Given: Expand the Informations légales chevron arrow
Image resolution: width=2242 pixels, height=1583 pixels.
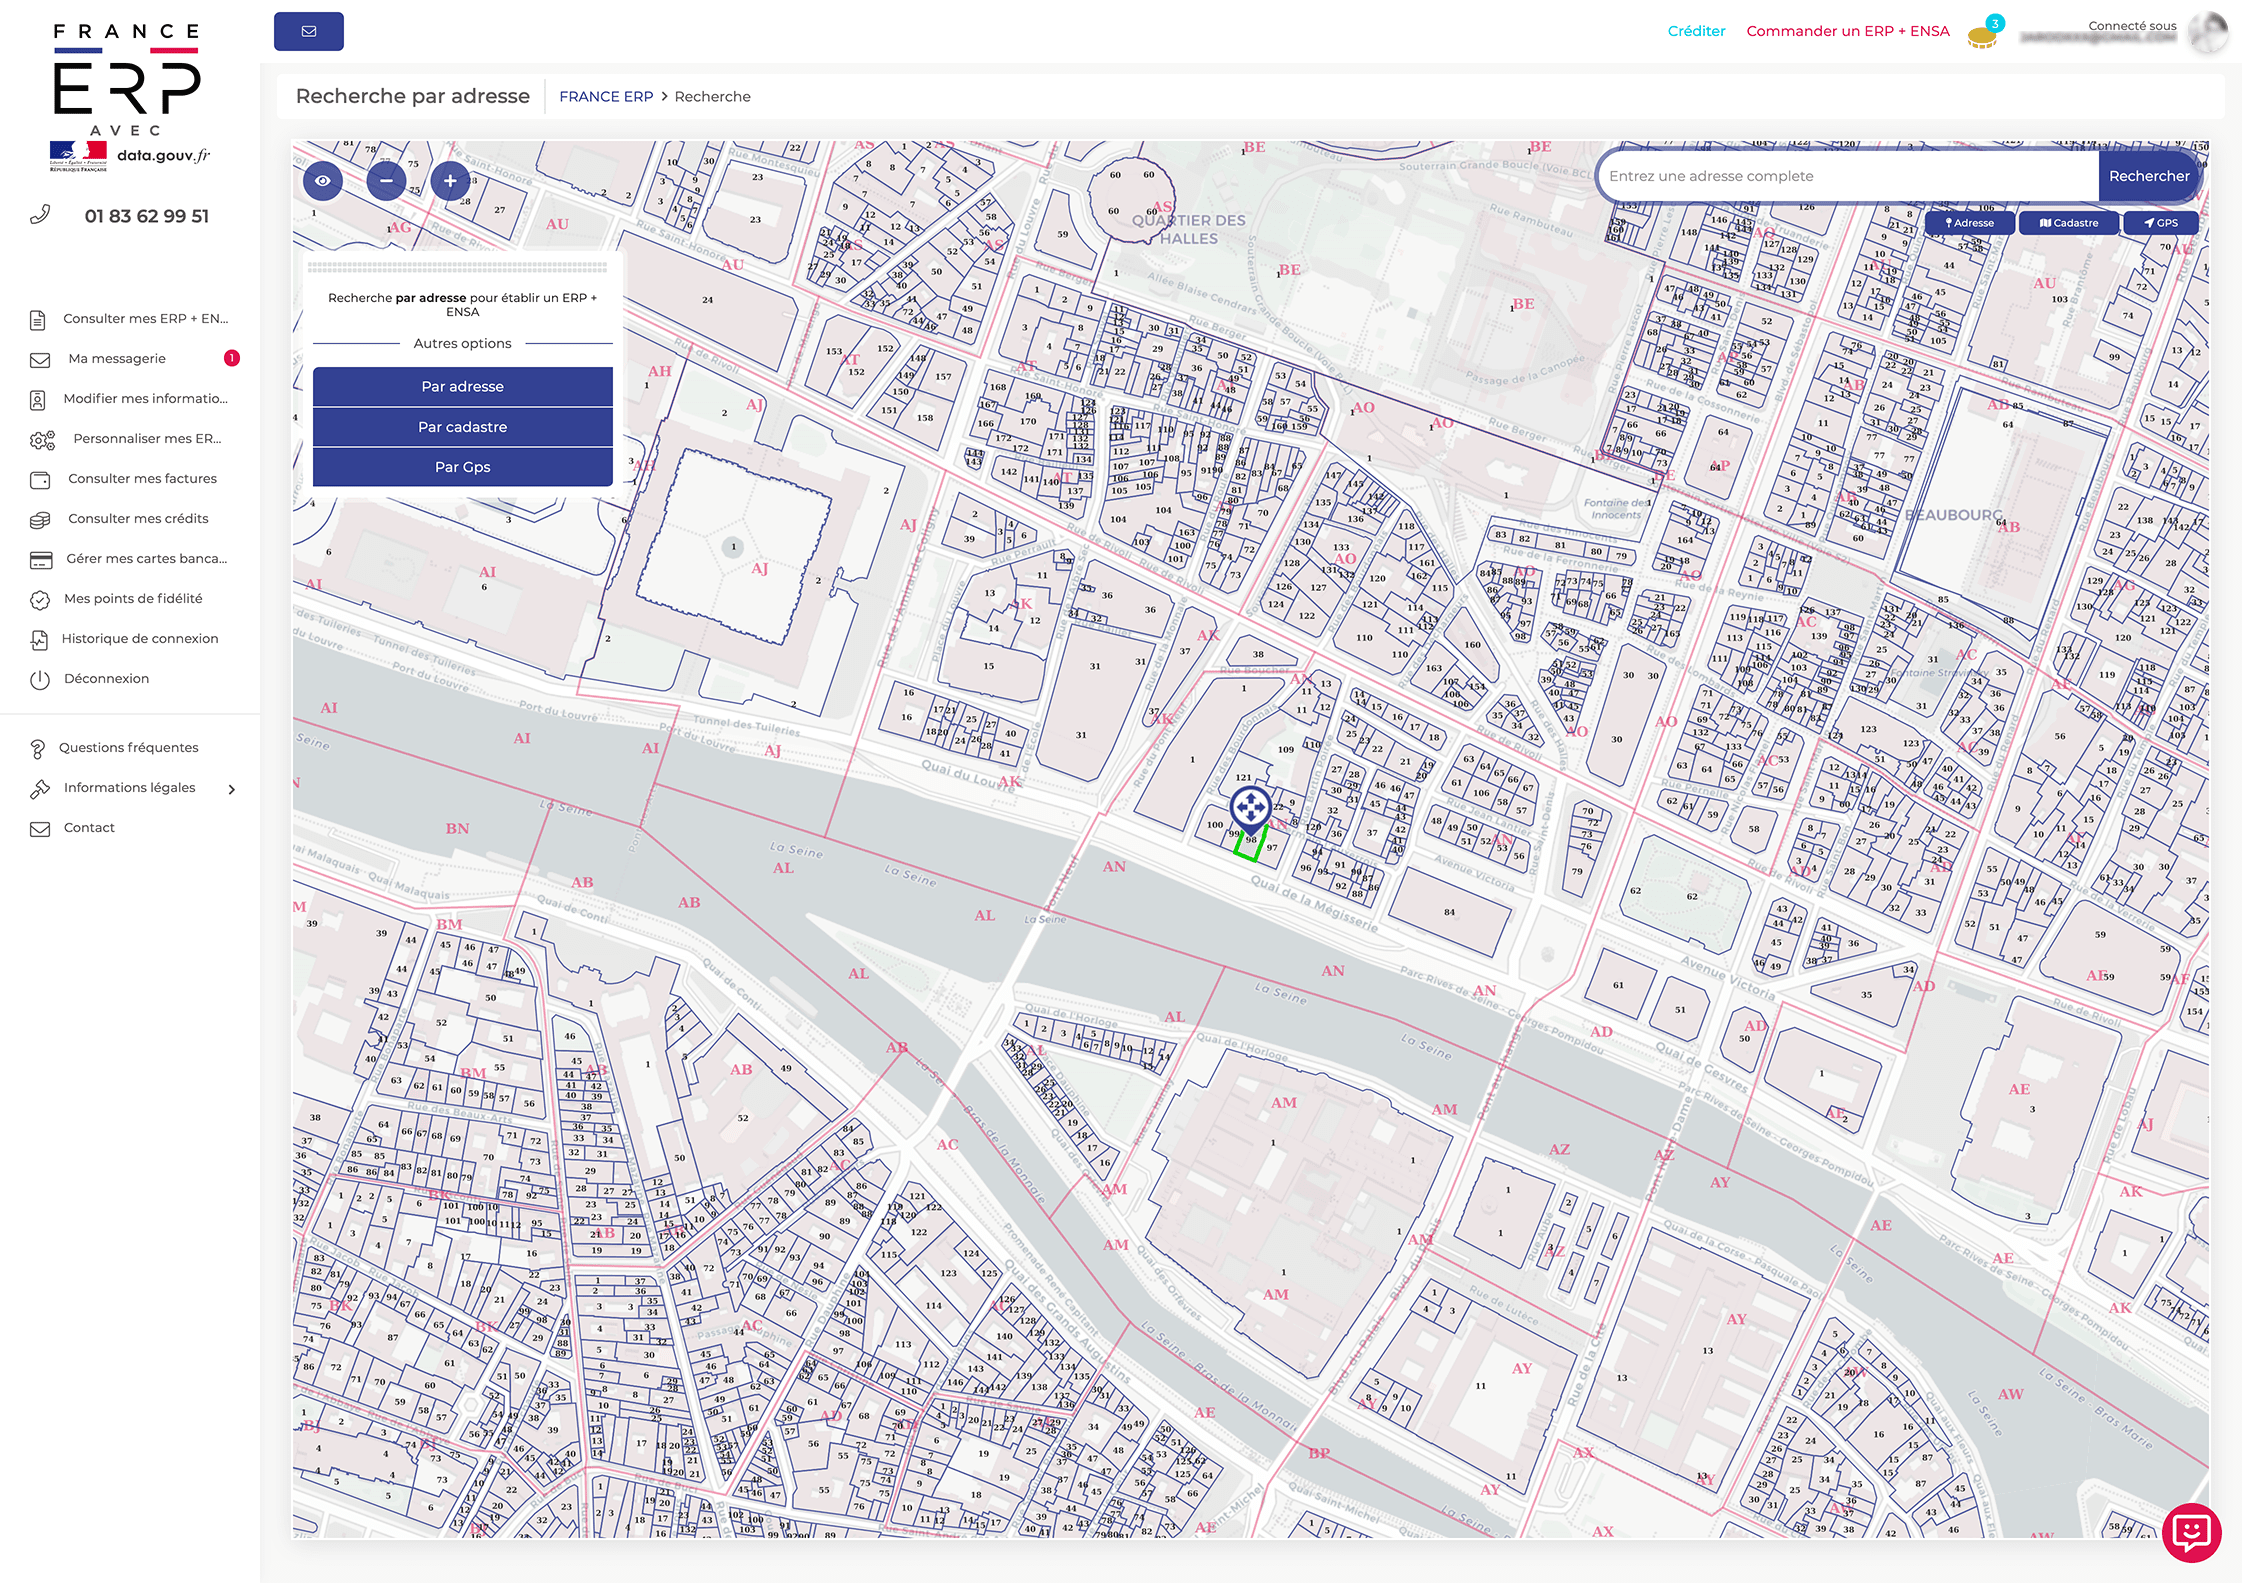Looking at the screenshot, I should click(x=232, y=789).
